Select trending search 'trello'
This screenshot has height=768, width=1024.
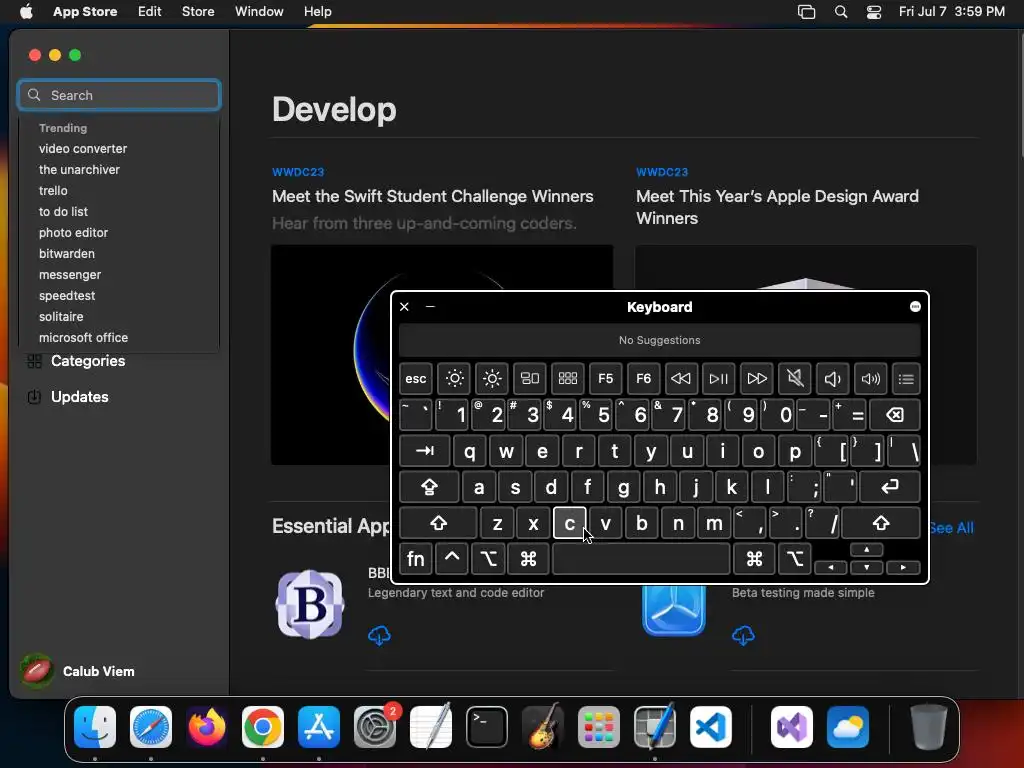tap(53, 191)
